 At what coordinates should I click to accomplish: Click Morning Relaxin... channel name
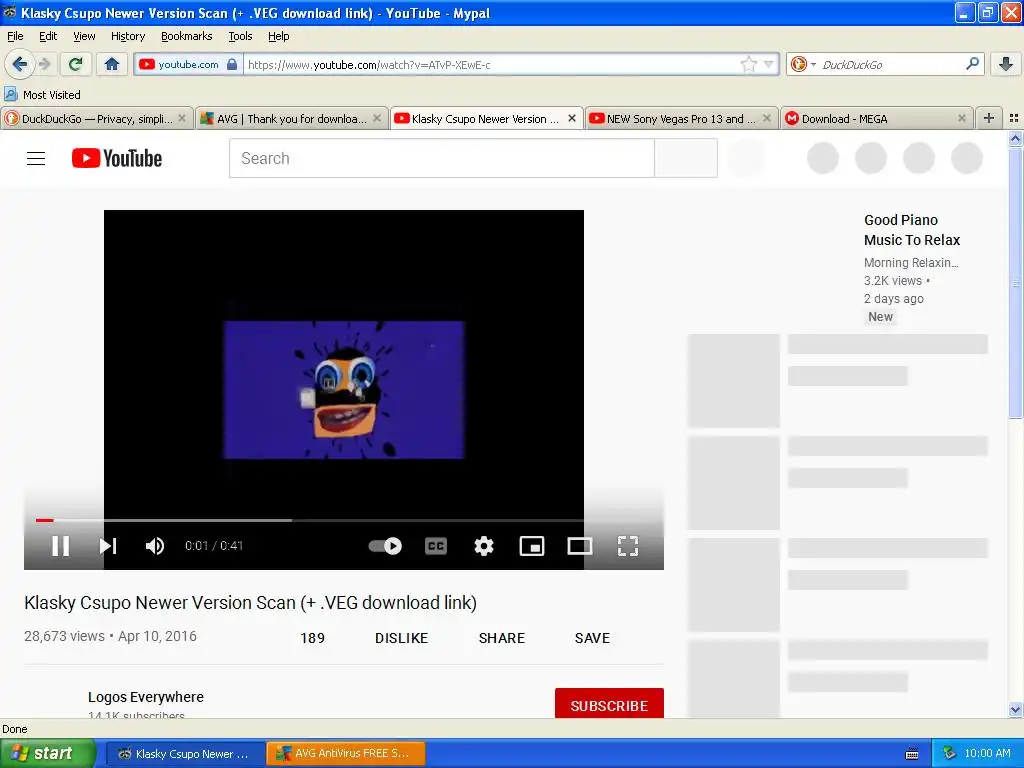pyautogui.click(x=911, y=263)
